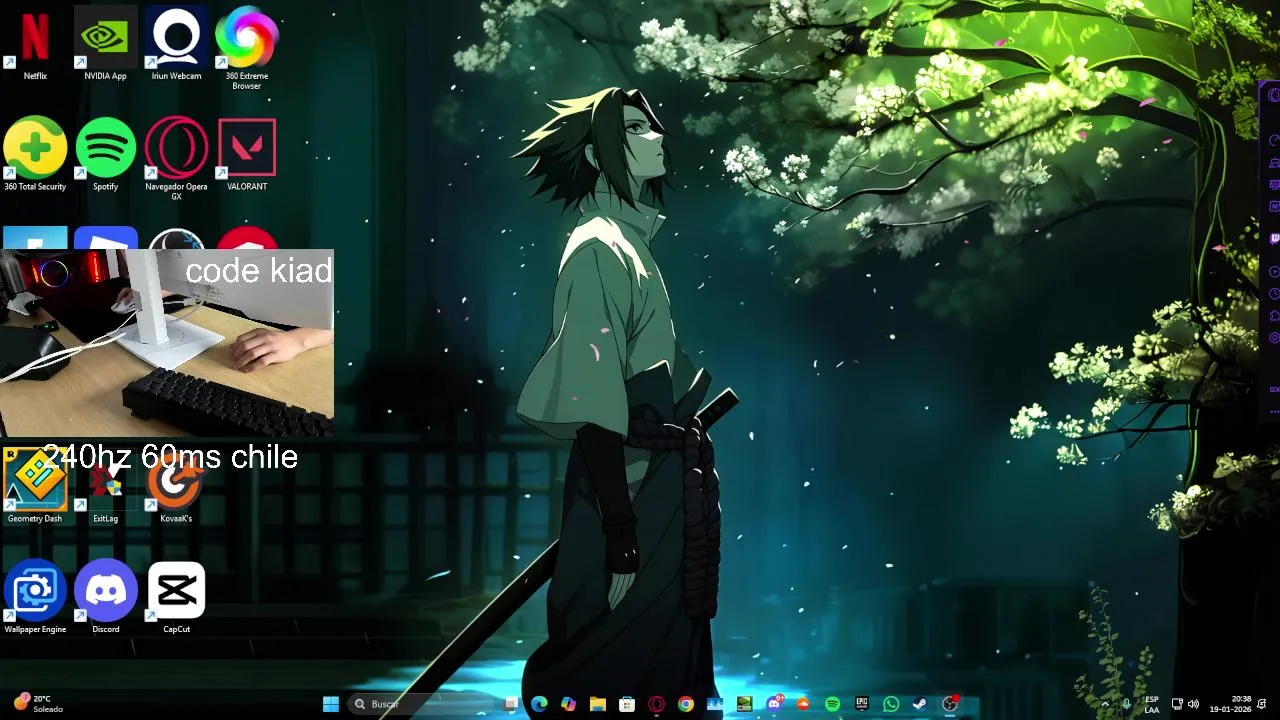Launch Google Chrome from the taskbar

point(686,704)
